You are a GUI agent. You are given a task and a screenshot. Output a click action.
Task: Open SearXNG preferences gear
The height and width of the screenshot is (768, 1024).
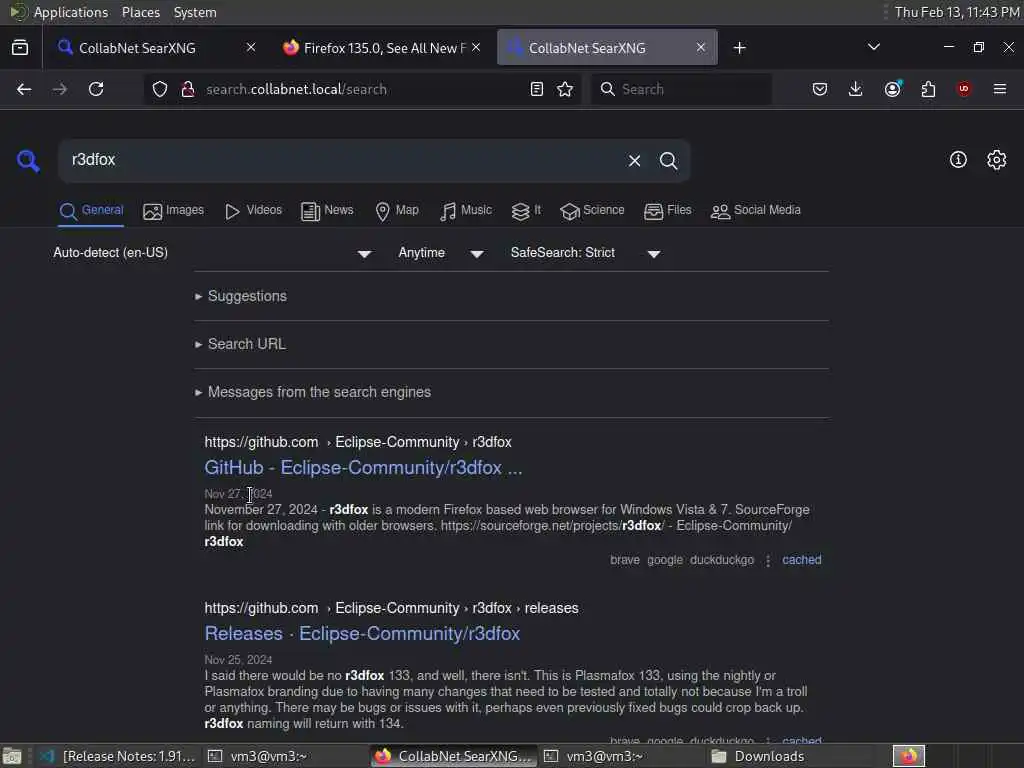[x=997, y=159]
